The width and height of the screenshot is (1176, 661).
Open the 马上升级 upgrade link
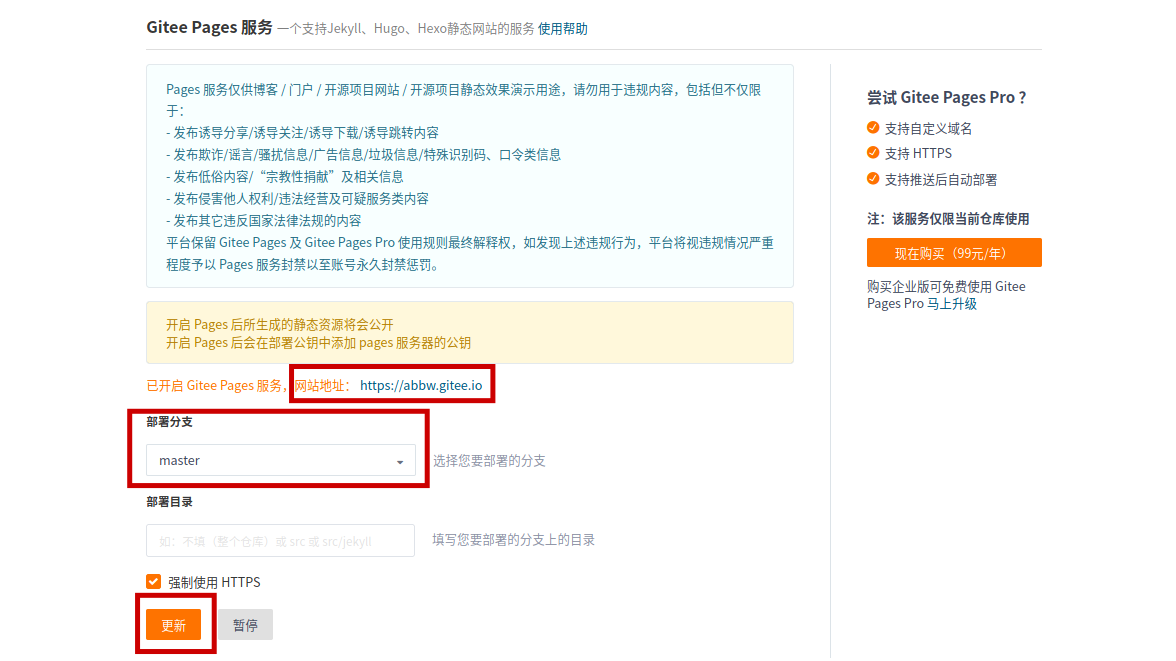pyautogui.click(x=952, y=304)
